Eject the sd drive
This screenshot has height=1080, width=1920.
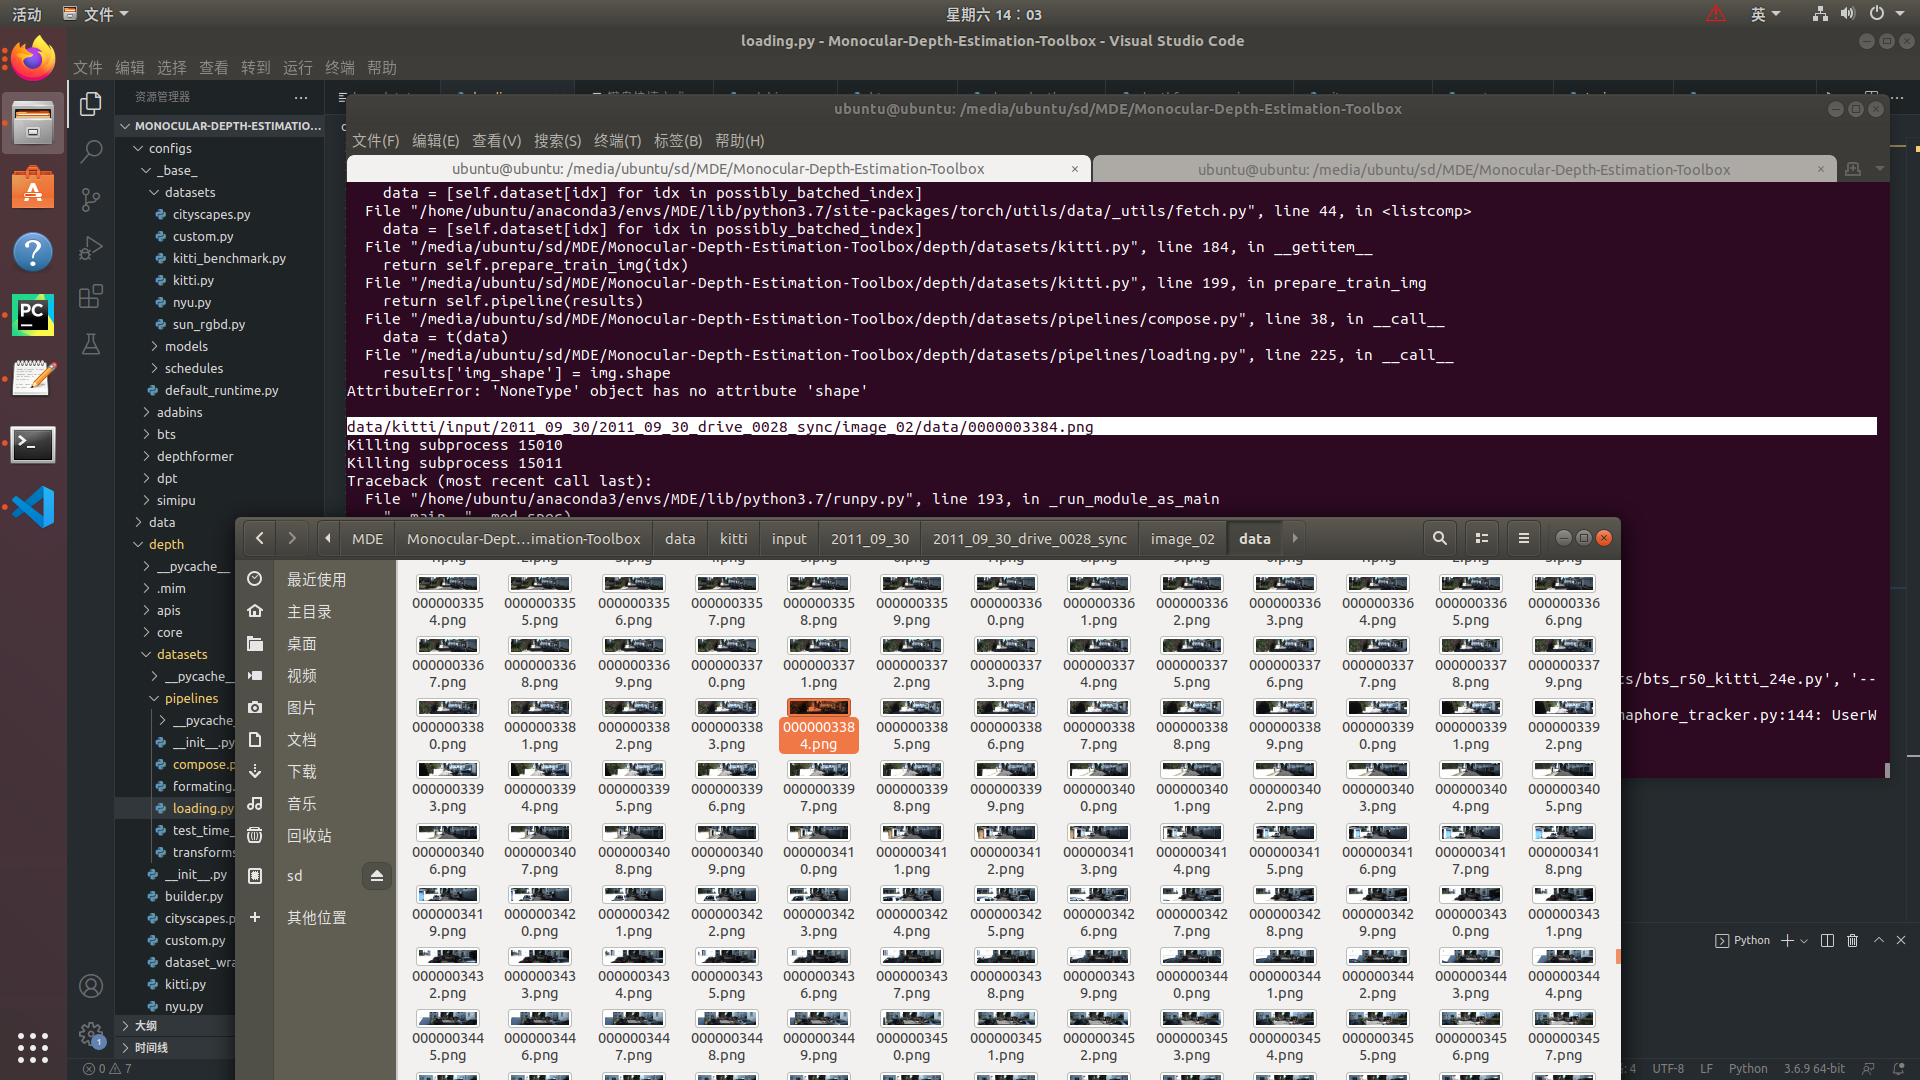tap(377, 875)
